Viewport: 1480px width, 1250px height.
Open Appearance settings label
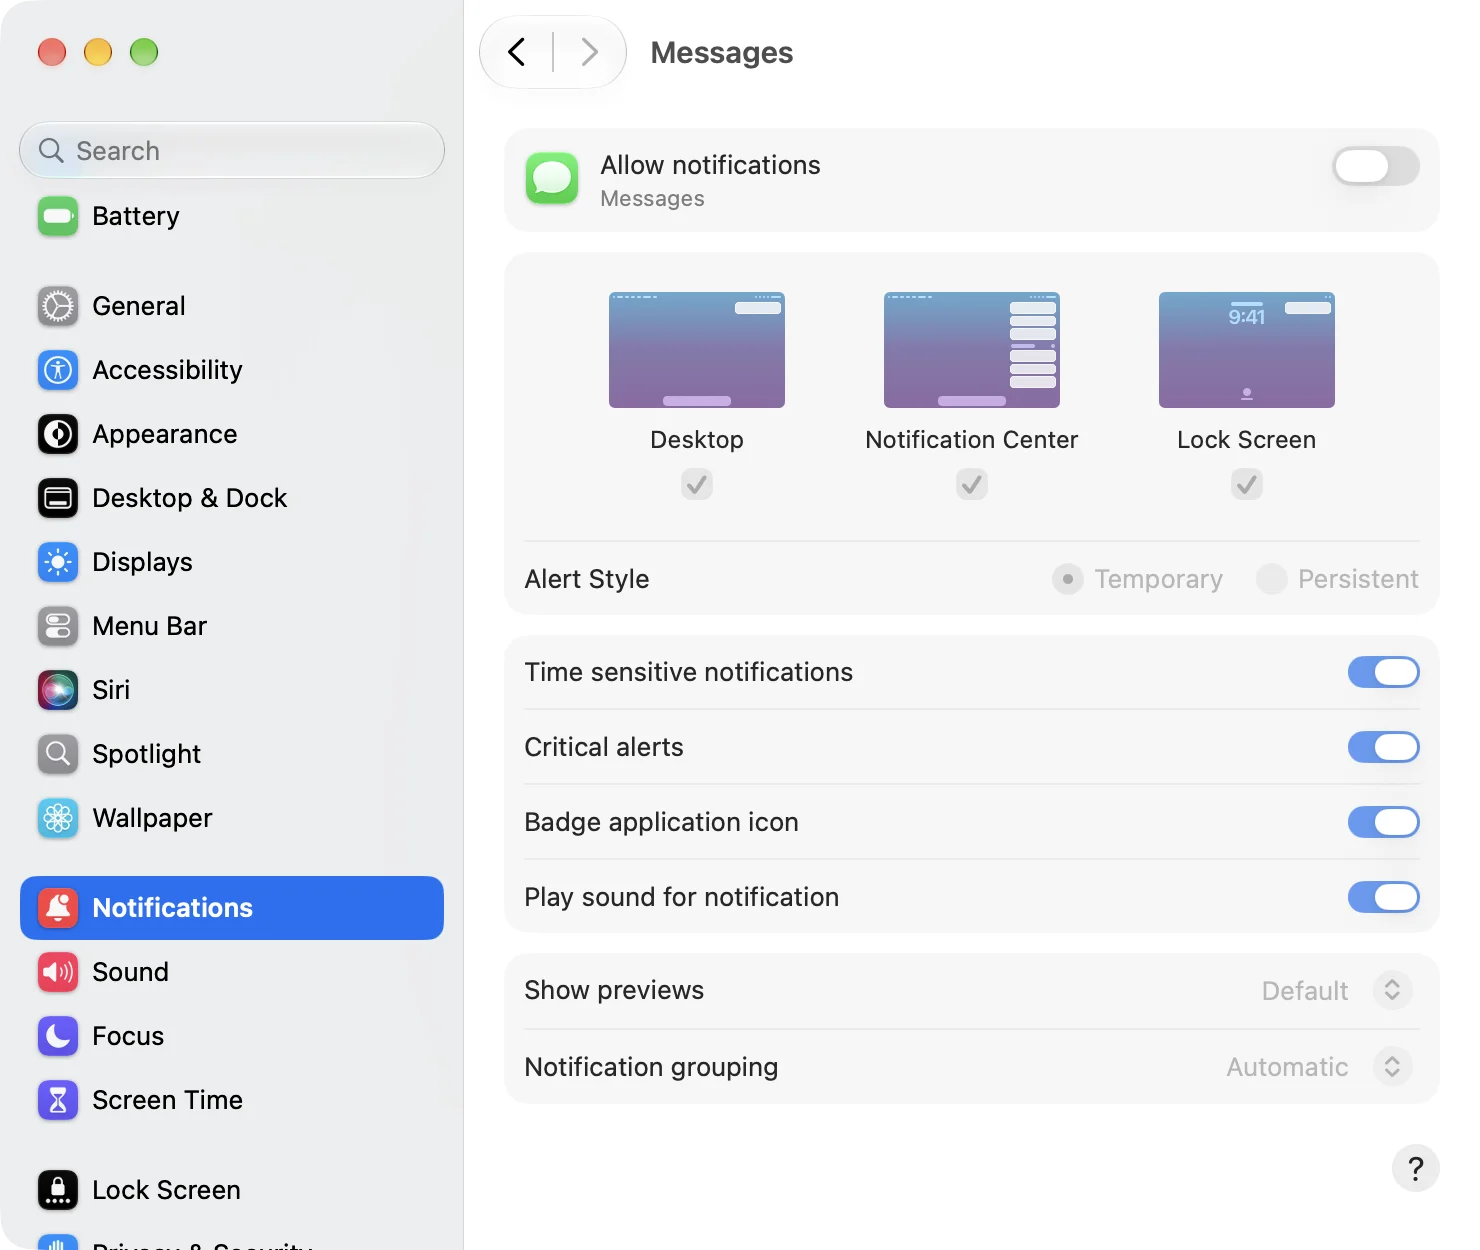[165, 434]
